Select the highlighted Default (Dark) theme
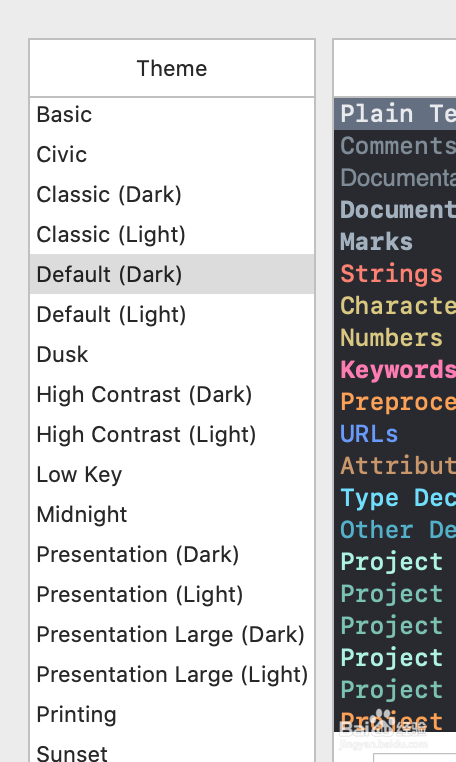456x762 pixels. coord(172,275)
